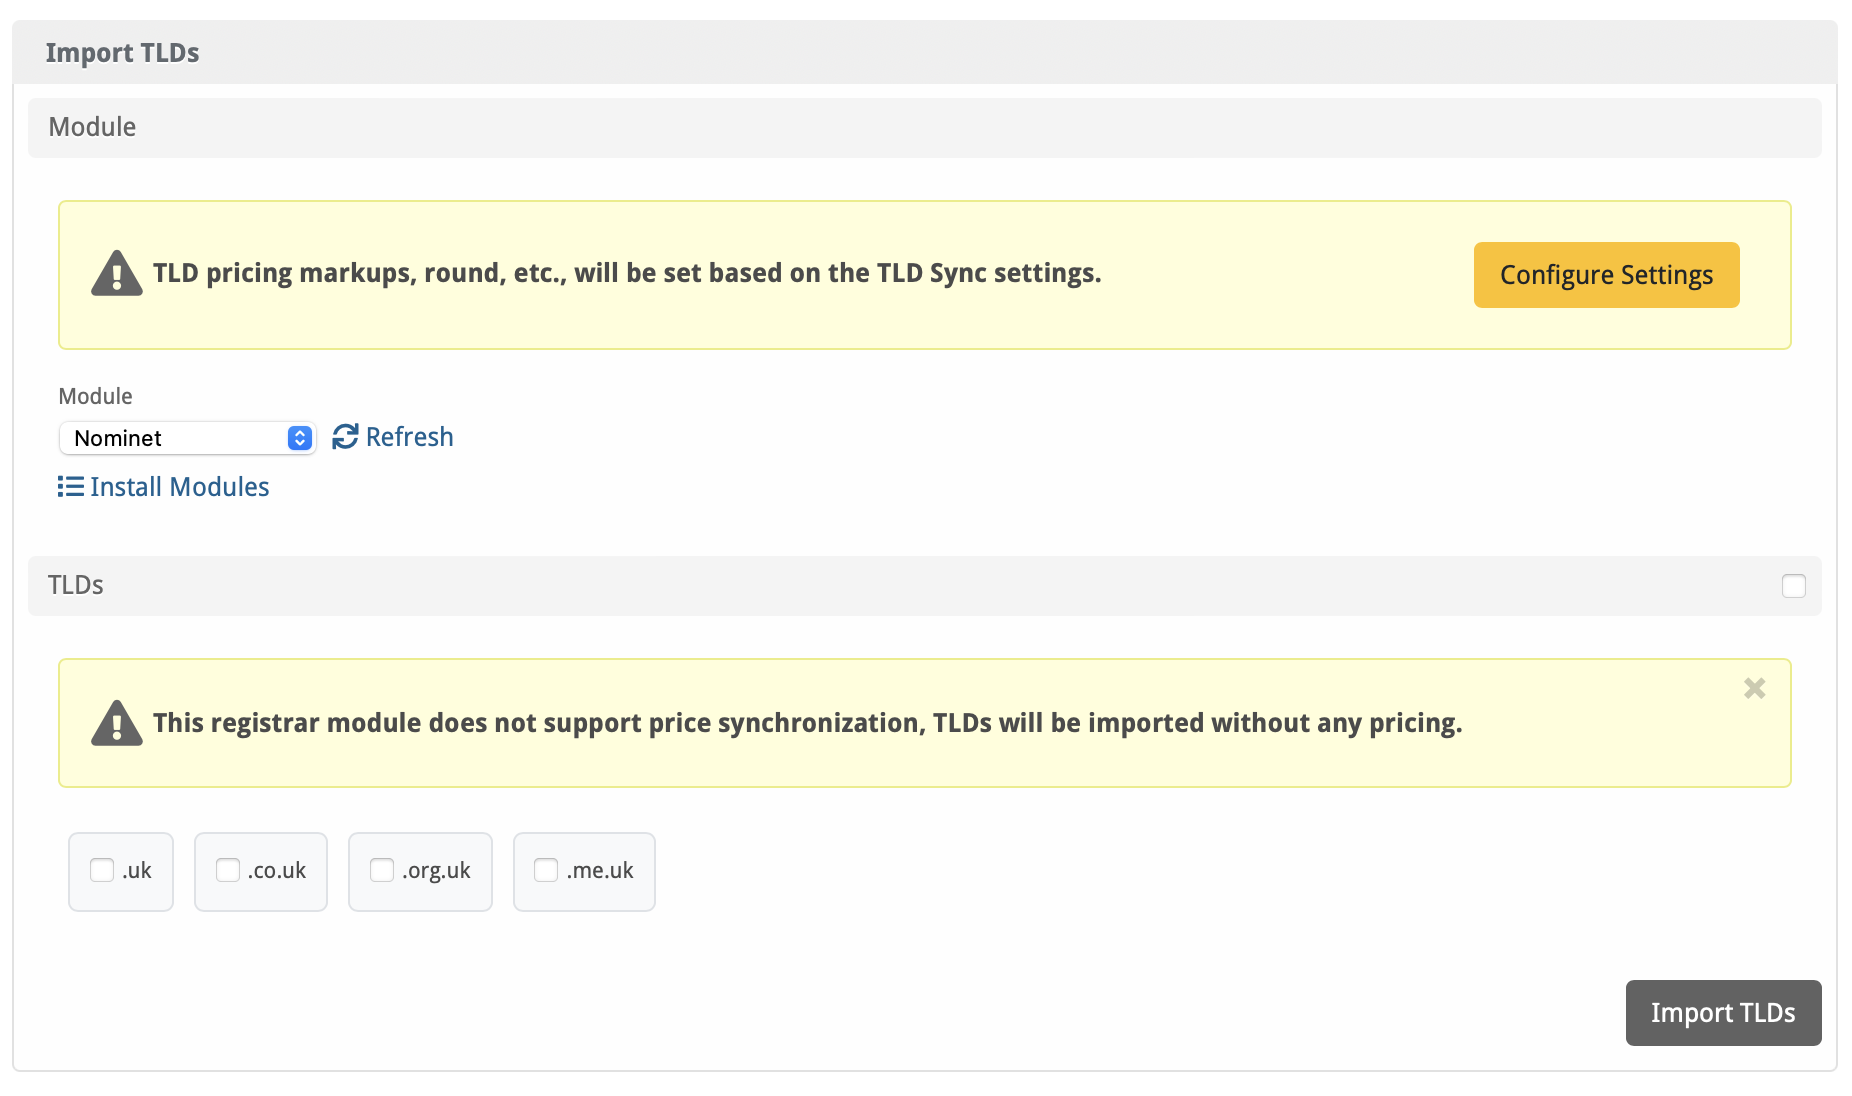
Task: Click warning triangle in TLD pricing notice
Action: click(117, 274)
